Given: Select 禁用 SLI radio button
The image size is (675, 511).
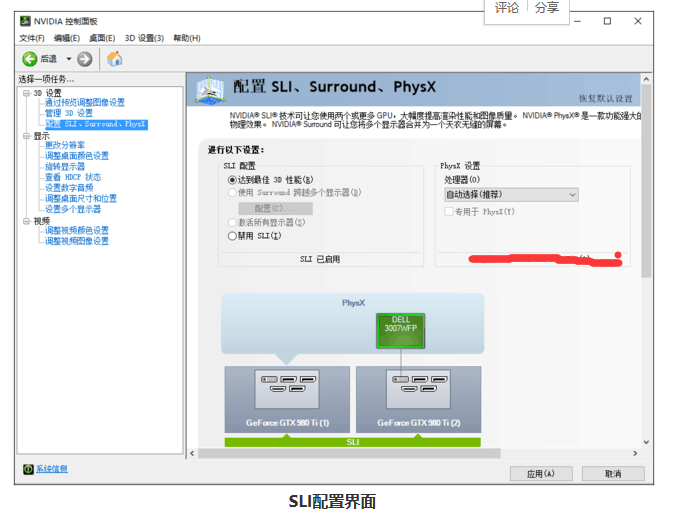Looking at the screenshot, I should (232, 236).
